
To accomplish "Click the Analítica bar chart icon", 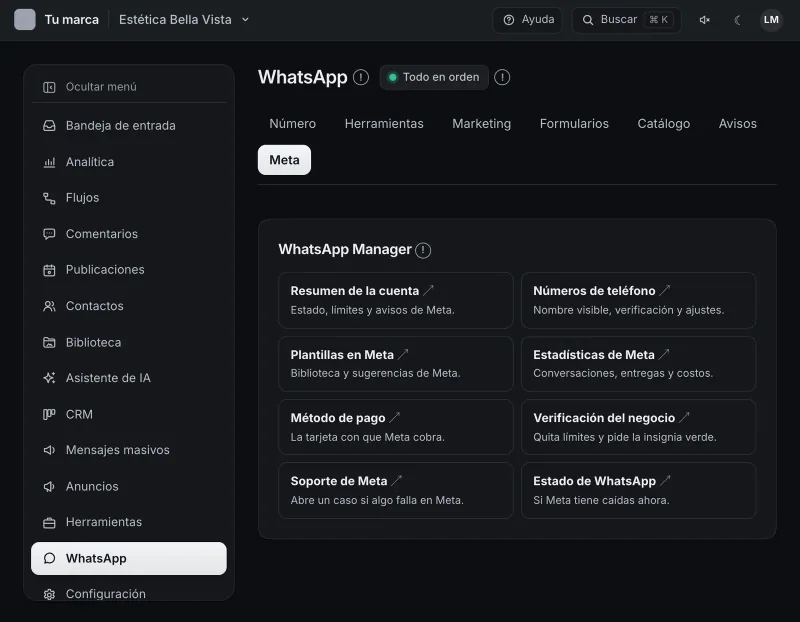I will [49, 162].
